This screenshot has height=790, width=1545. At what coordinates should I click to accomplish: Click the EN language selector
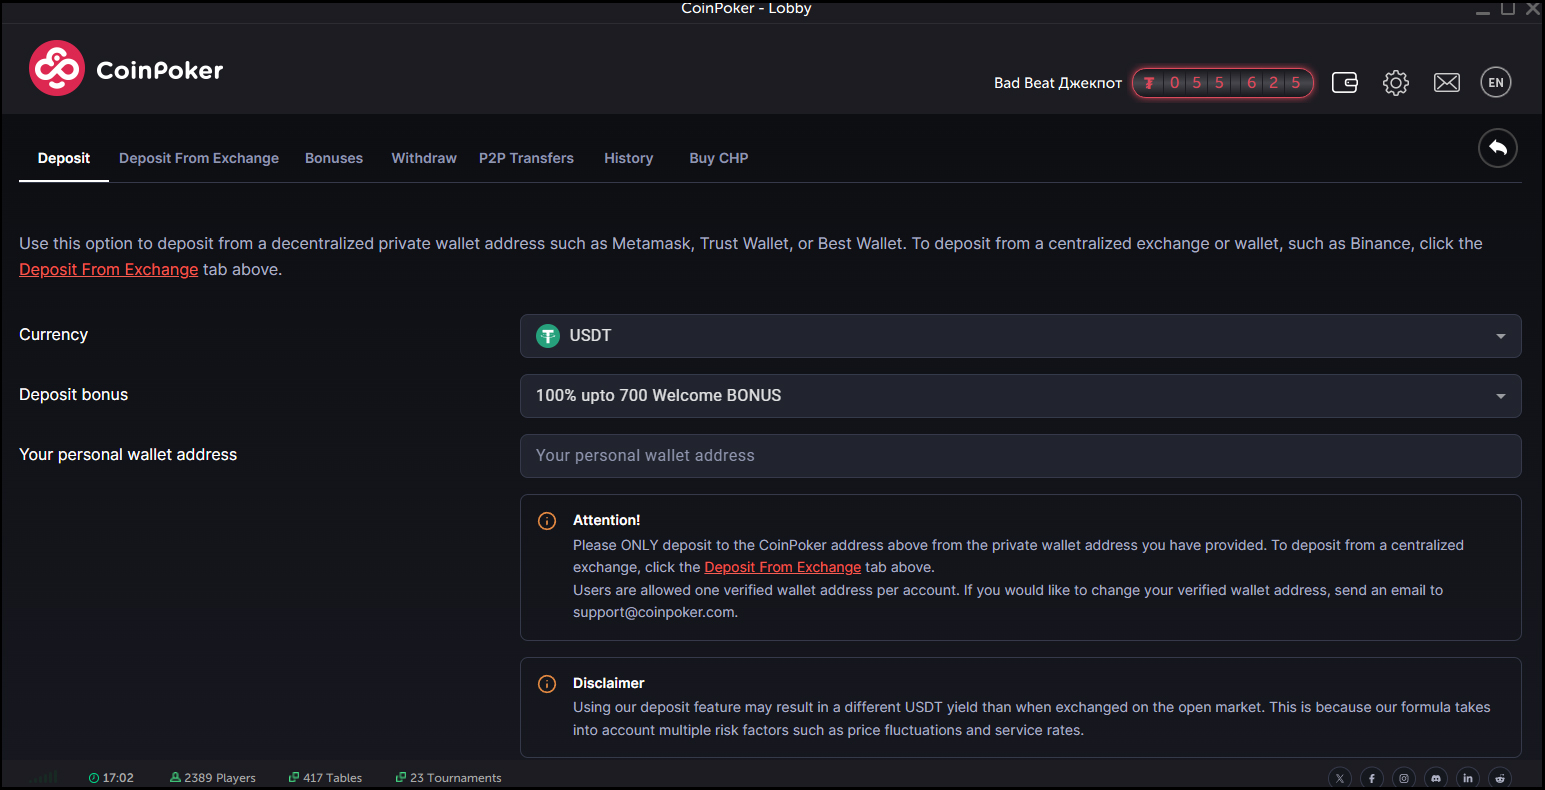pos(1496,83)
